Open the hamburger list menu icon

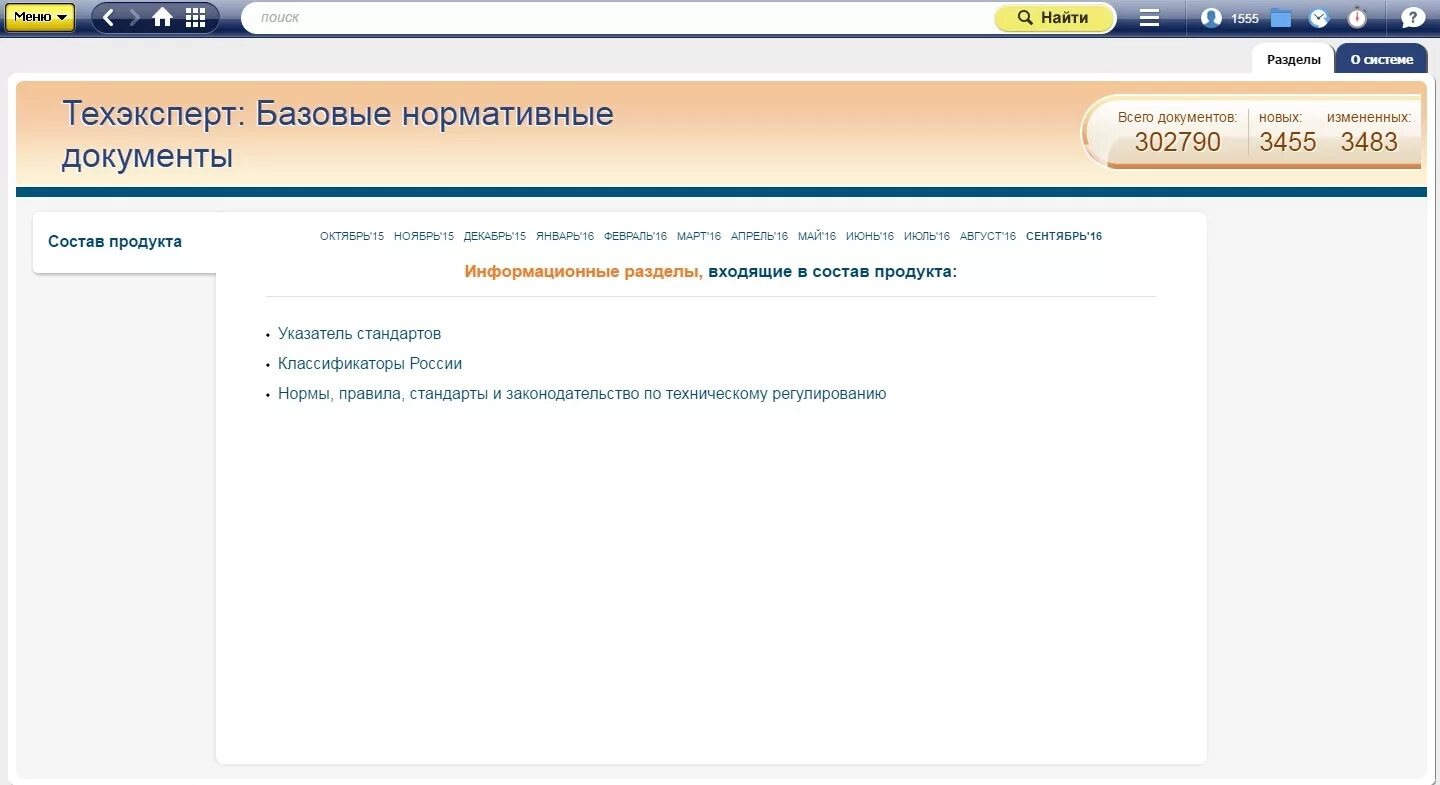tap(1150, 18)
